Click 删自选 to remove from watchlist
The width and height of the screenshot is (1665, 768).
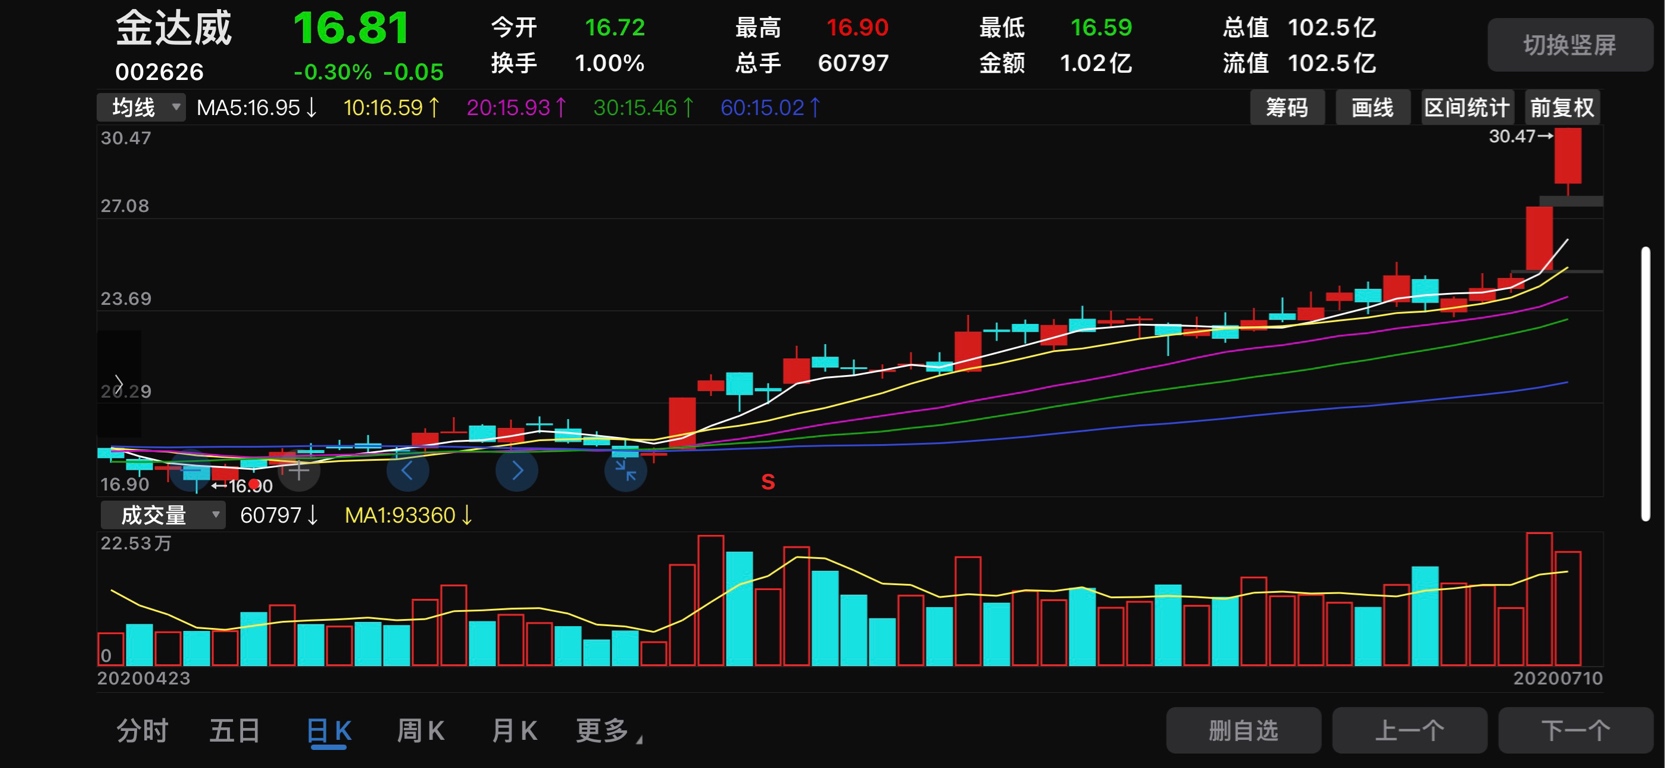tap(1244, 731)
